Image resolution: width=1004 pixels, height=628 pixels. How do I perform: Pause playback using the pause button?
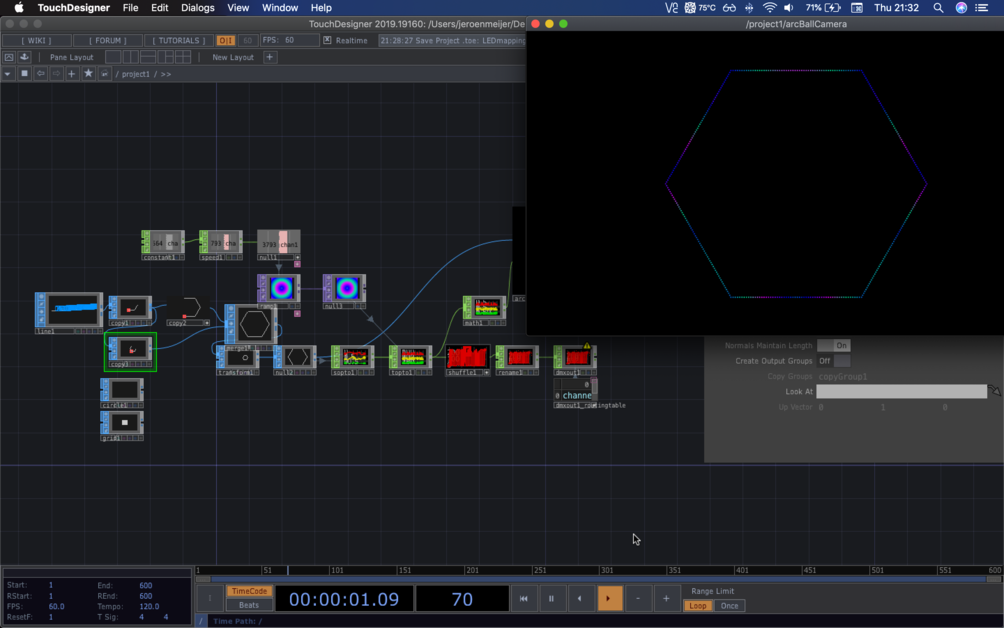551,599
